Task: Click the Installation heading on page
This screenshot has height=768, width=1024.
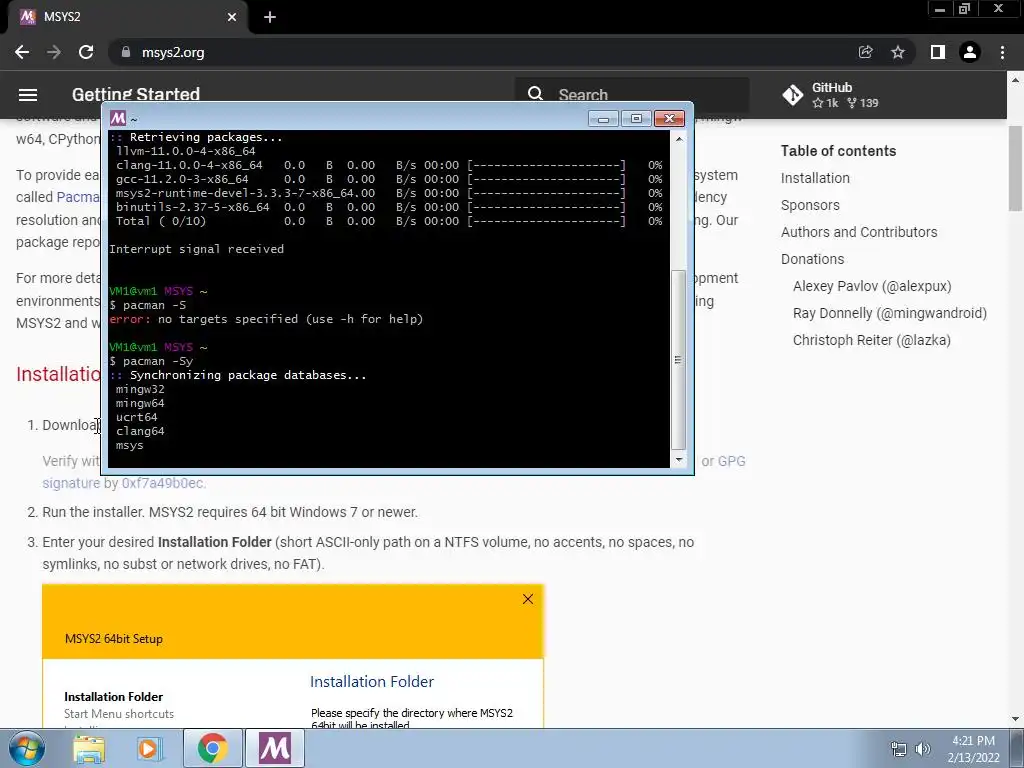Action: (x=59, y=374)
